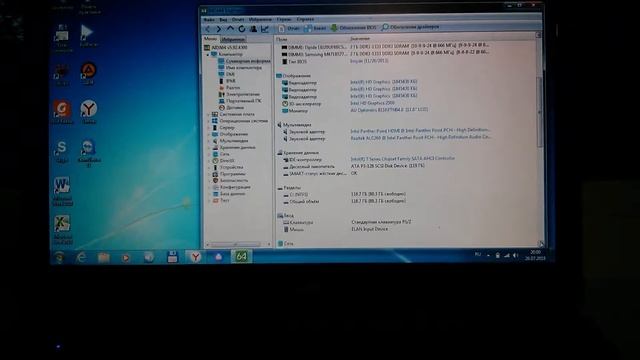The width and height of the screenshot is (640, 360).
Task: Open Yandex browser from taskbar
Action: [x=196, y=257]
